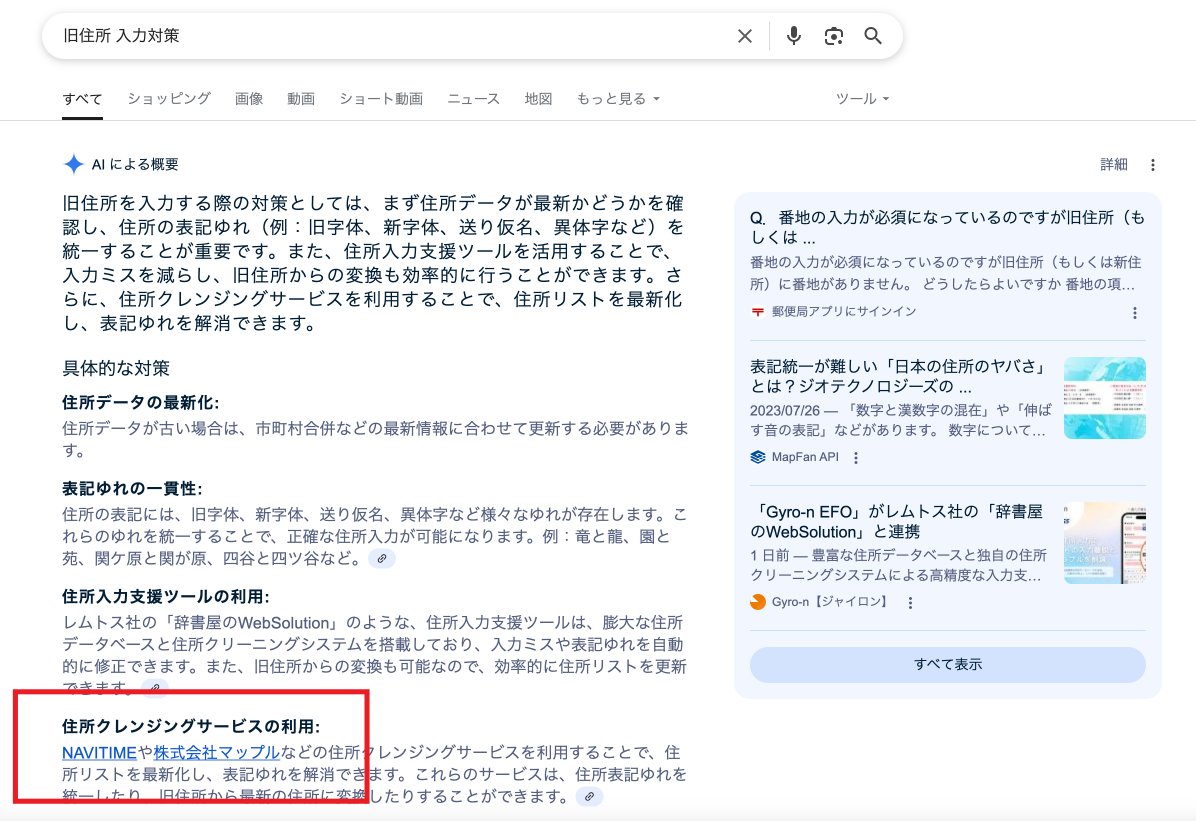
Task: Click the AI overview sparkle icon
Action: coord(74,164)
